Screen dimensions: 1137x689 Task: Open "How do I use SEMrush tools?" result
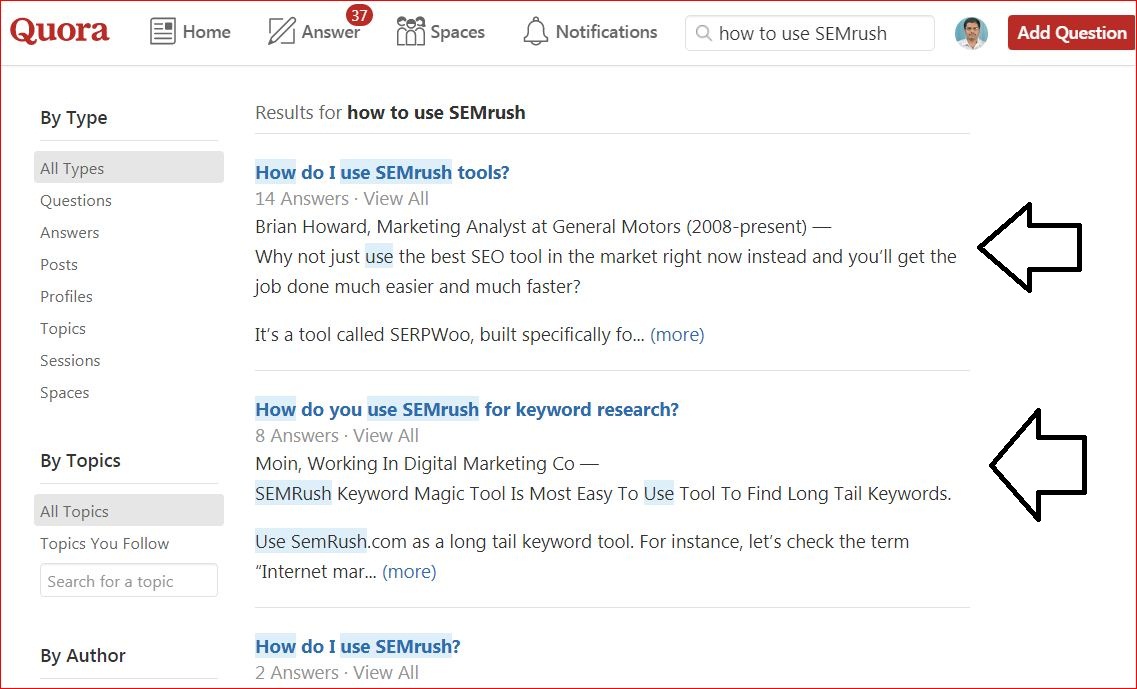(382, 172)
